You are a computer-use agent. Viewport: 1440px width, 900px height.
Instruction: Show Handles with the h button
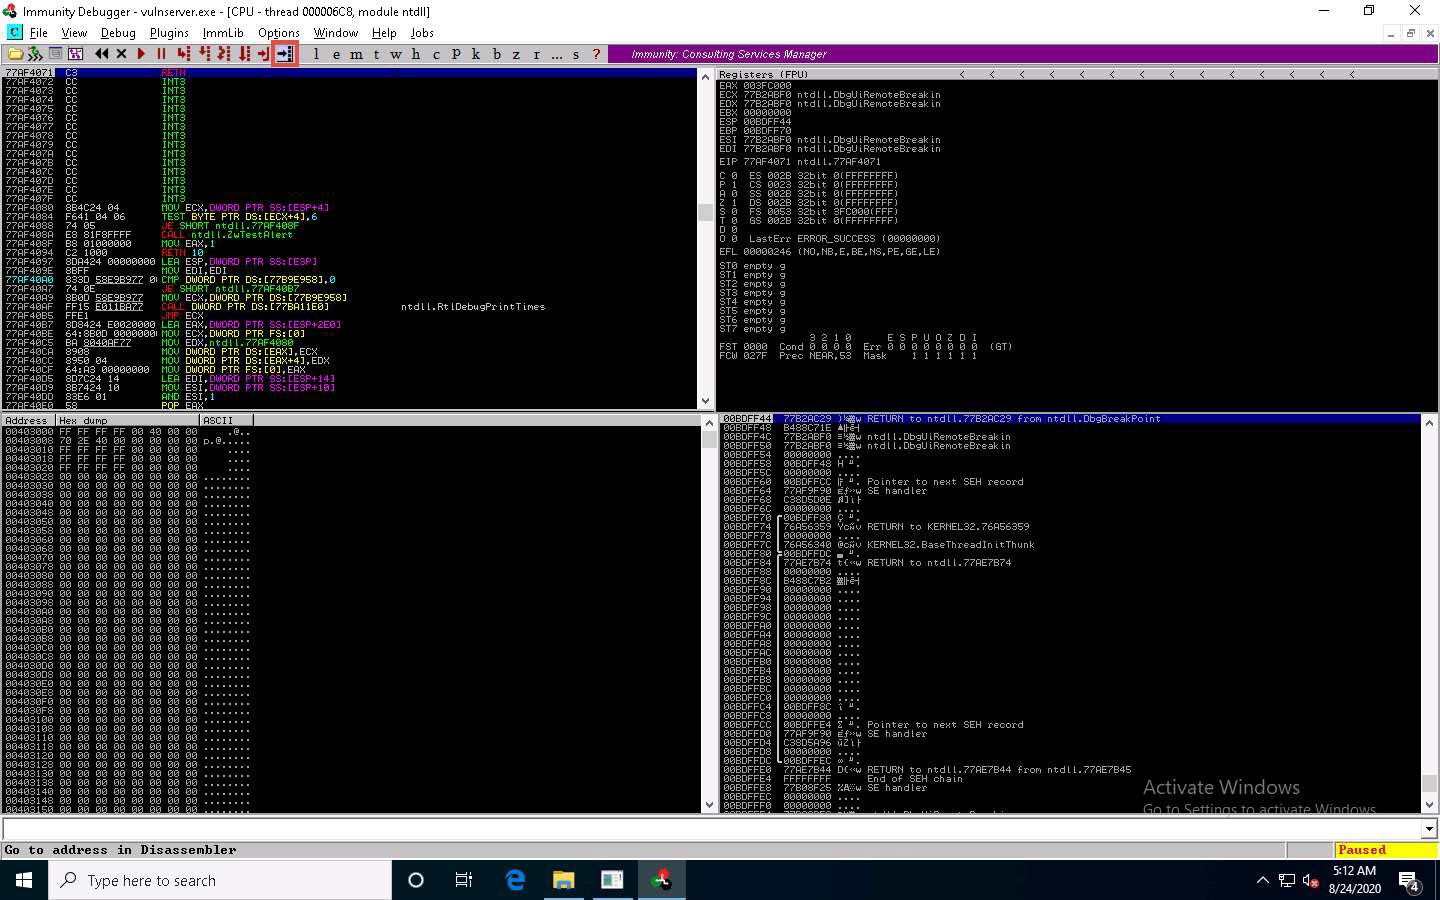[416, 54]
